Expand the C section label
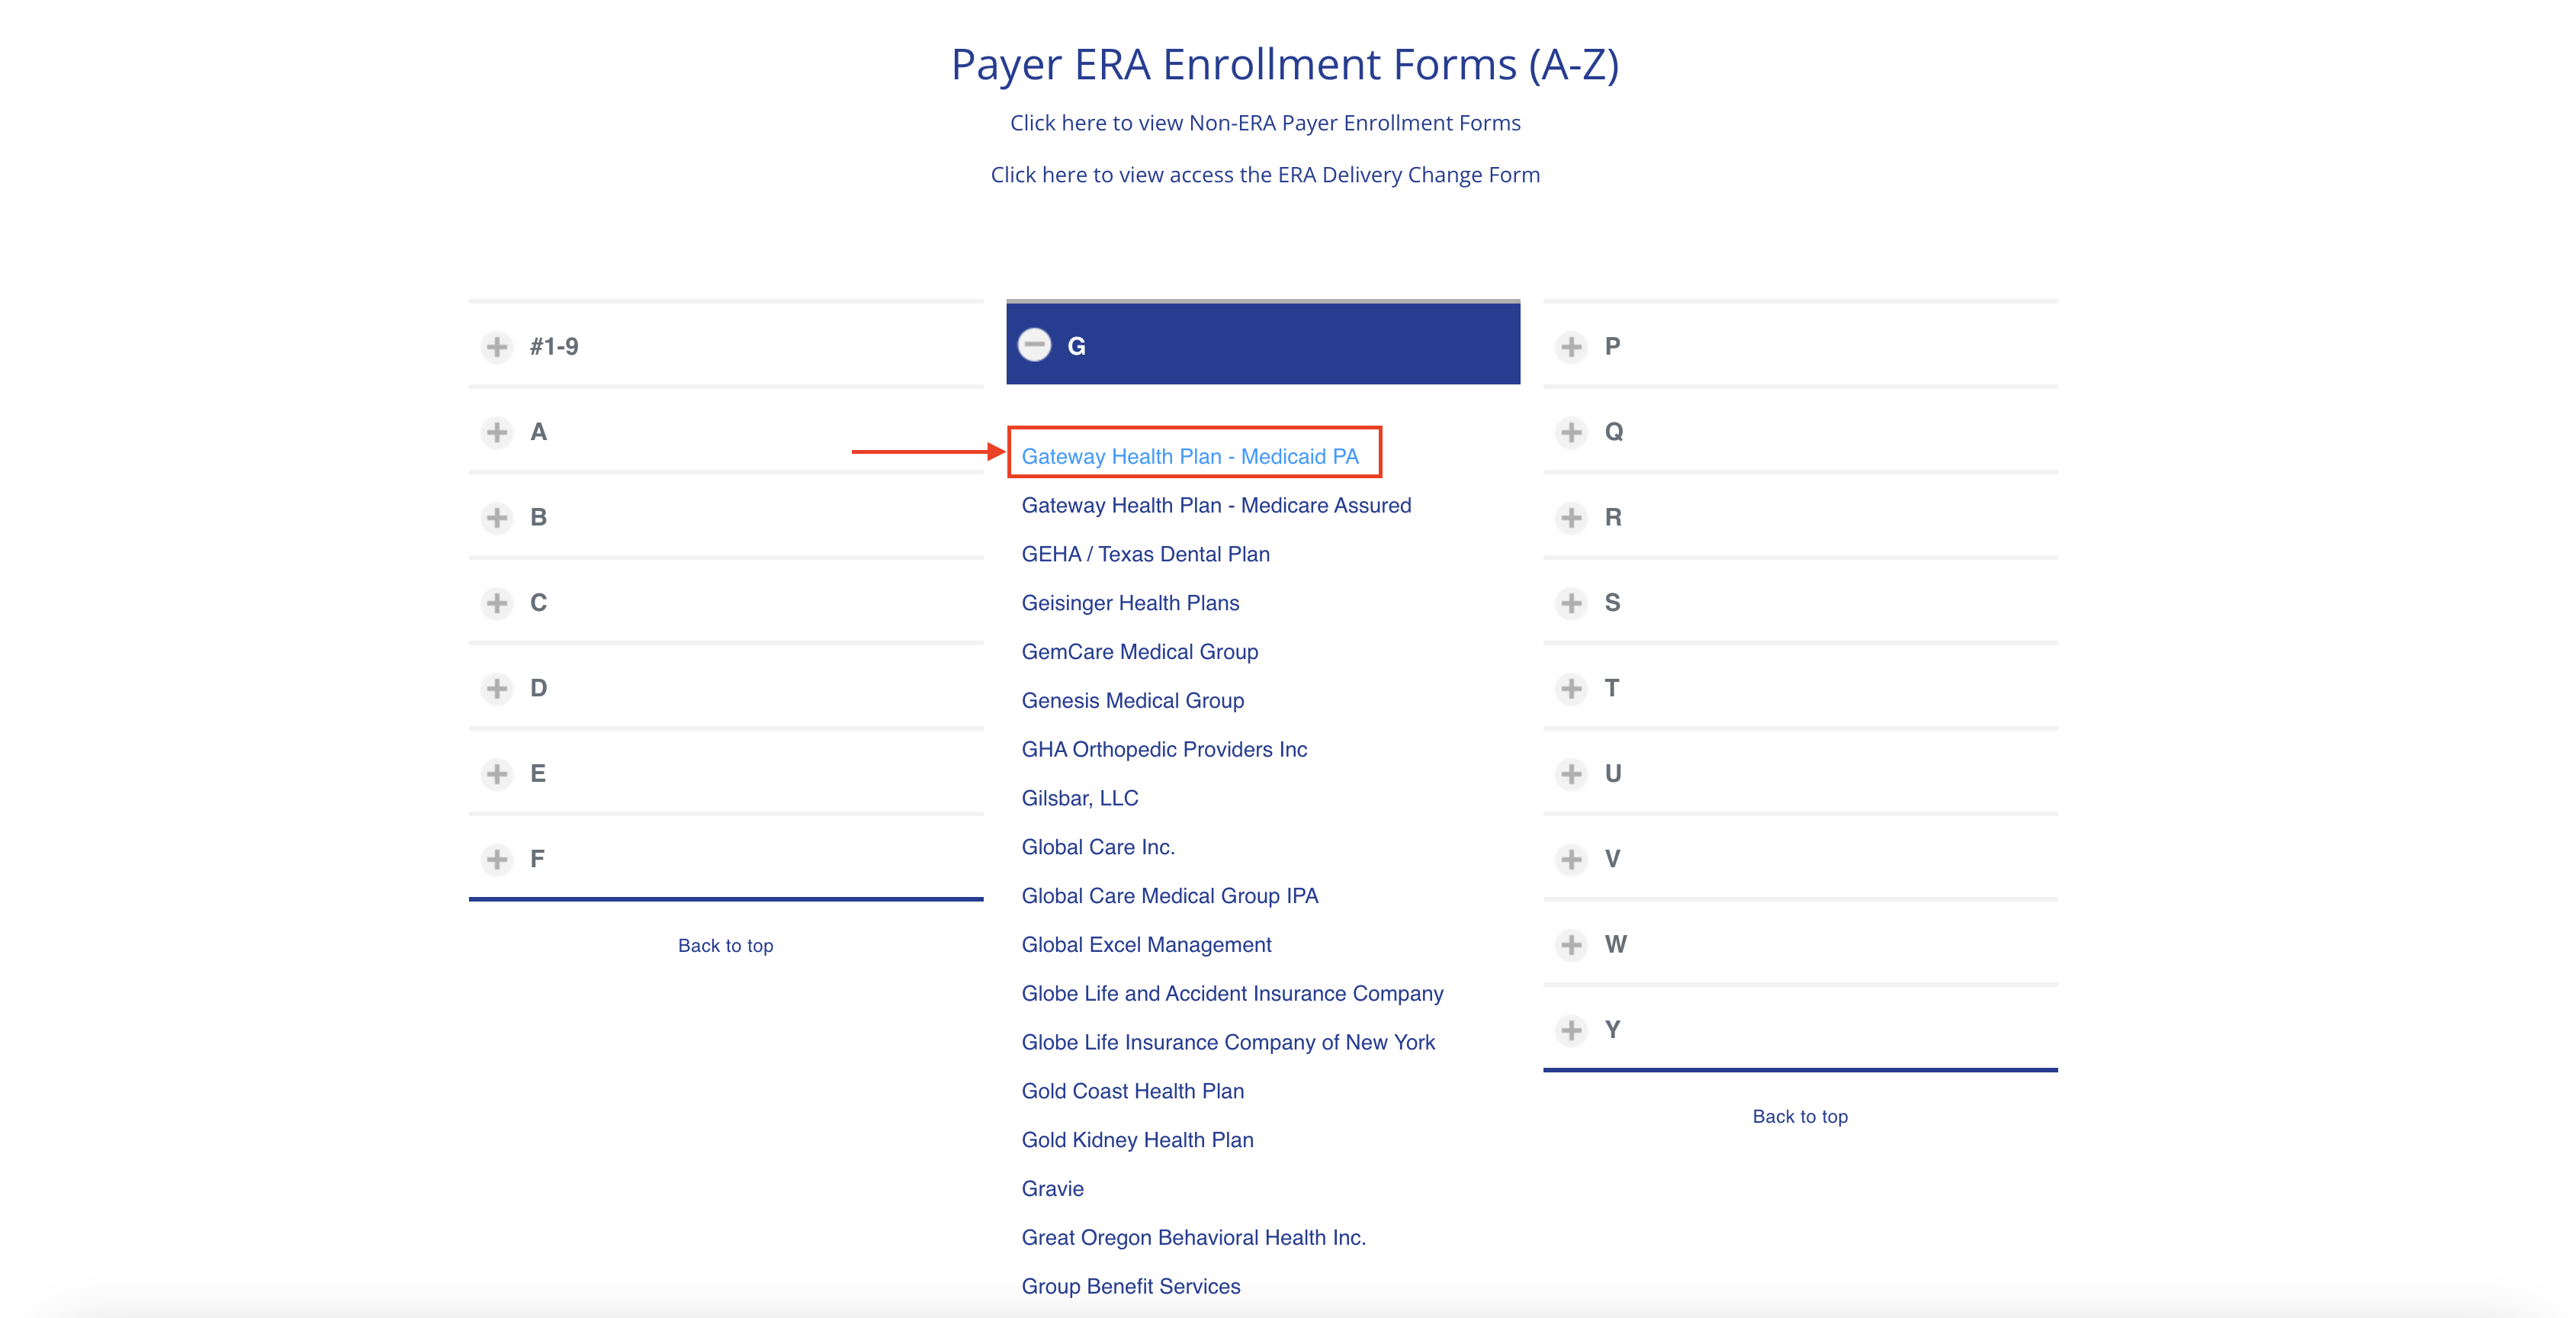 538,603
